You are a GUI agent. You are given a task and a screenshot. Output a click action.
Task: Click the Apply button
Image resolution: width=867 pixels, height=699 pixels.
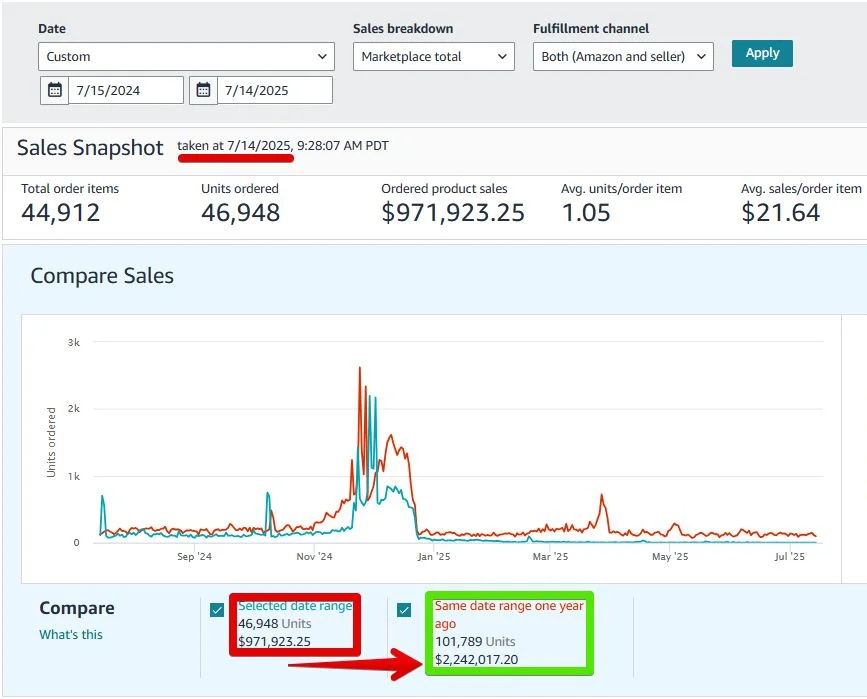tap(761, 53)
